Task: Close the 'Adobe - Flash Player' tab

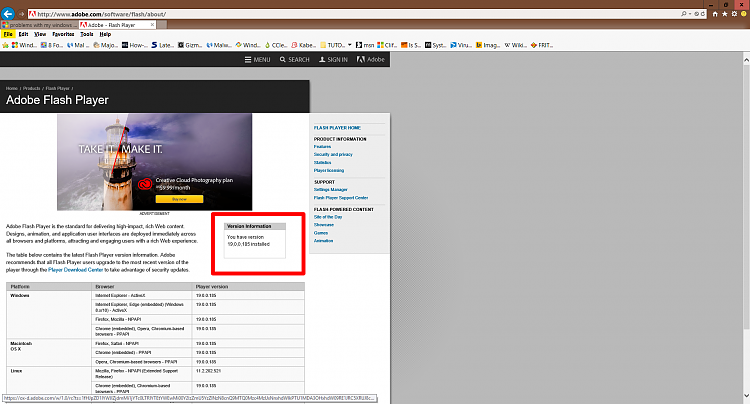Action: click(153, 24)
